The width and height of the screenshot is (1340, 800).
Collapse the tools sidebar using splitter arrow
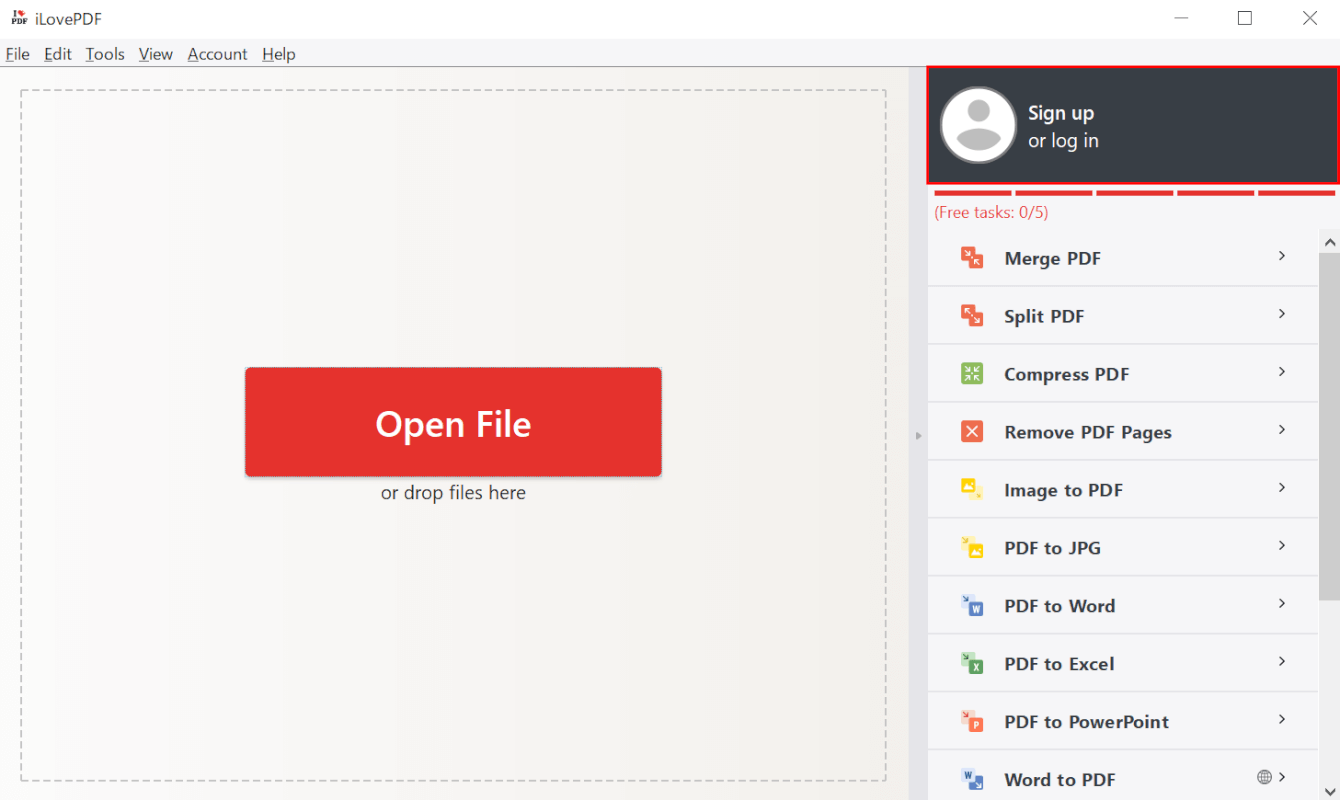point(918,435)
